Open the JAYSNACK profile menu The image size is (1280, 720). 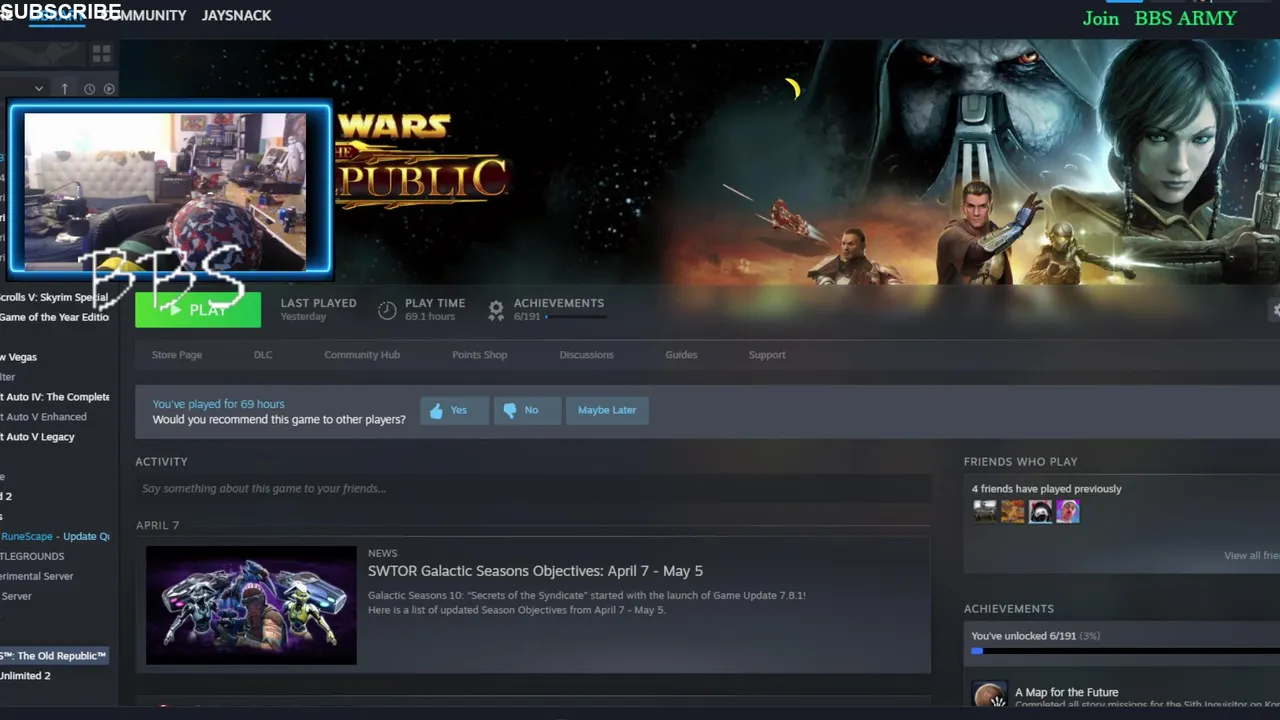tap(236, 15)
